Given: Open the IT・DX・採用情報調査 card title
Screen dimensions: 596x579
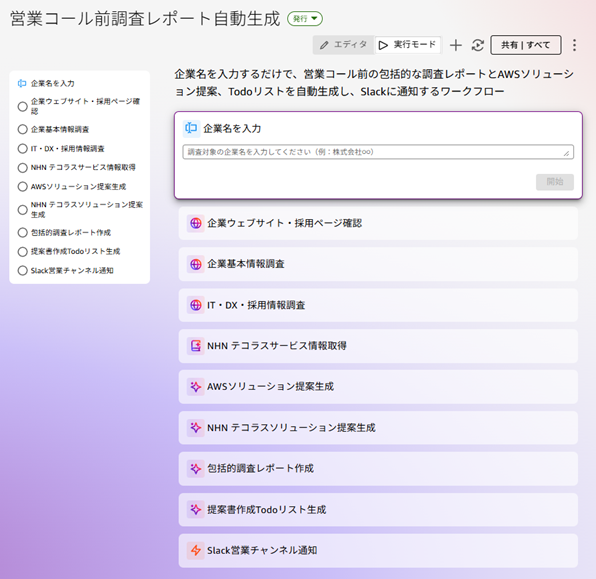Looking at the screenshot, I should [256, 305].
